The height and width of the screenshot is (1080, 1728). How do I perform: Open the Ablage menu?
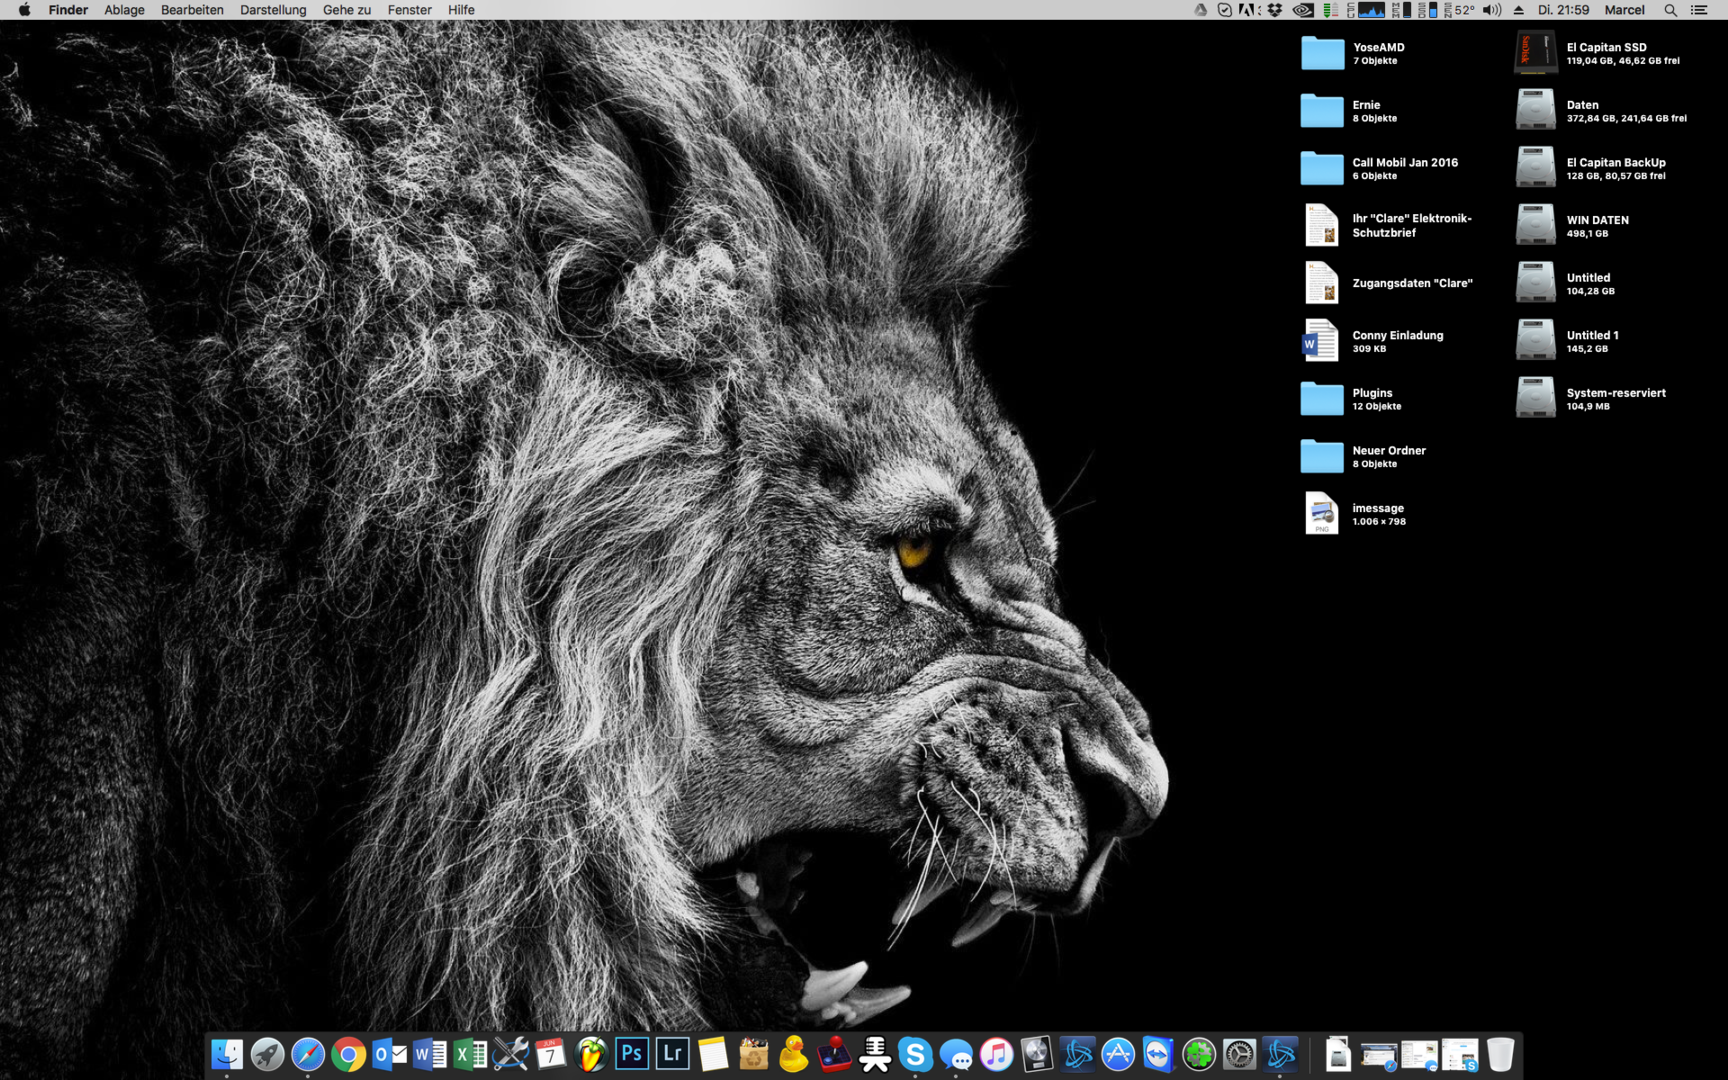click(x=124, y=10)
